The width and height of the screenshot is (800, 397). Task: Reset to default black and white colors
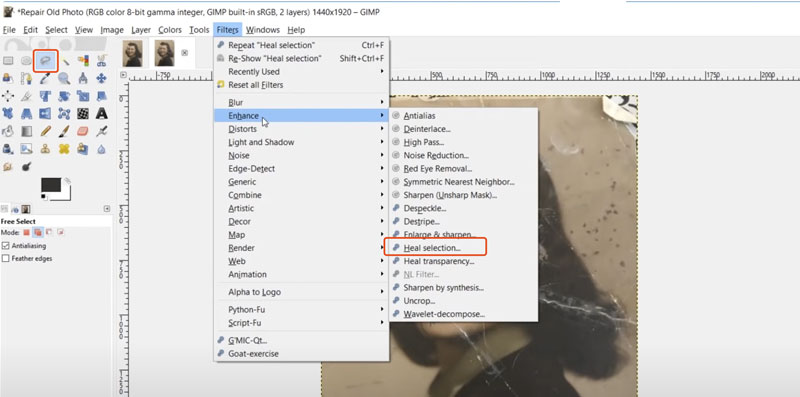(44, 197)
